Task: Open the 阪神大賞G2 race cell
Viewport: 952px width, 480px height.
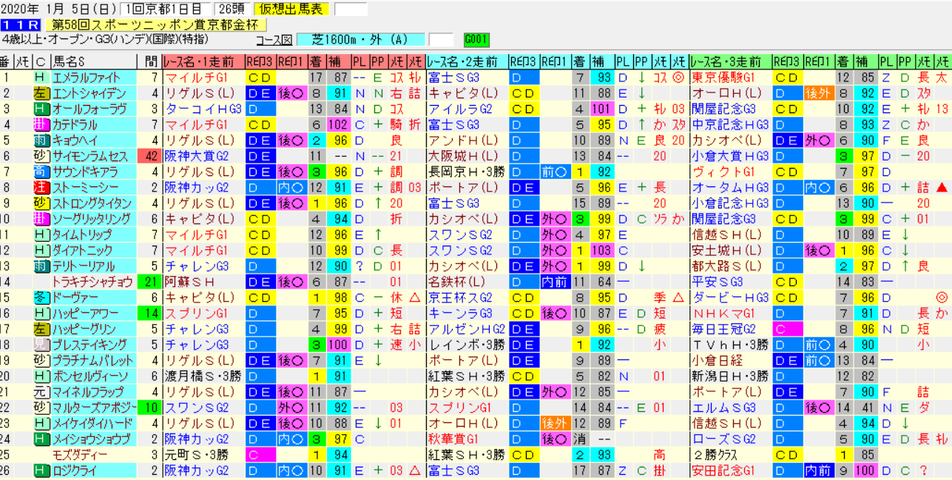Action: click(203, 156)
